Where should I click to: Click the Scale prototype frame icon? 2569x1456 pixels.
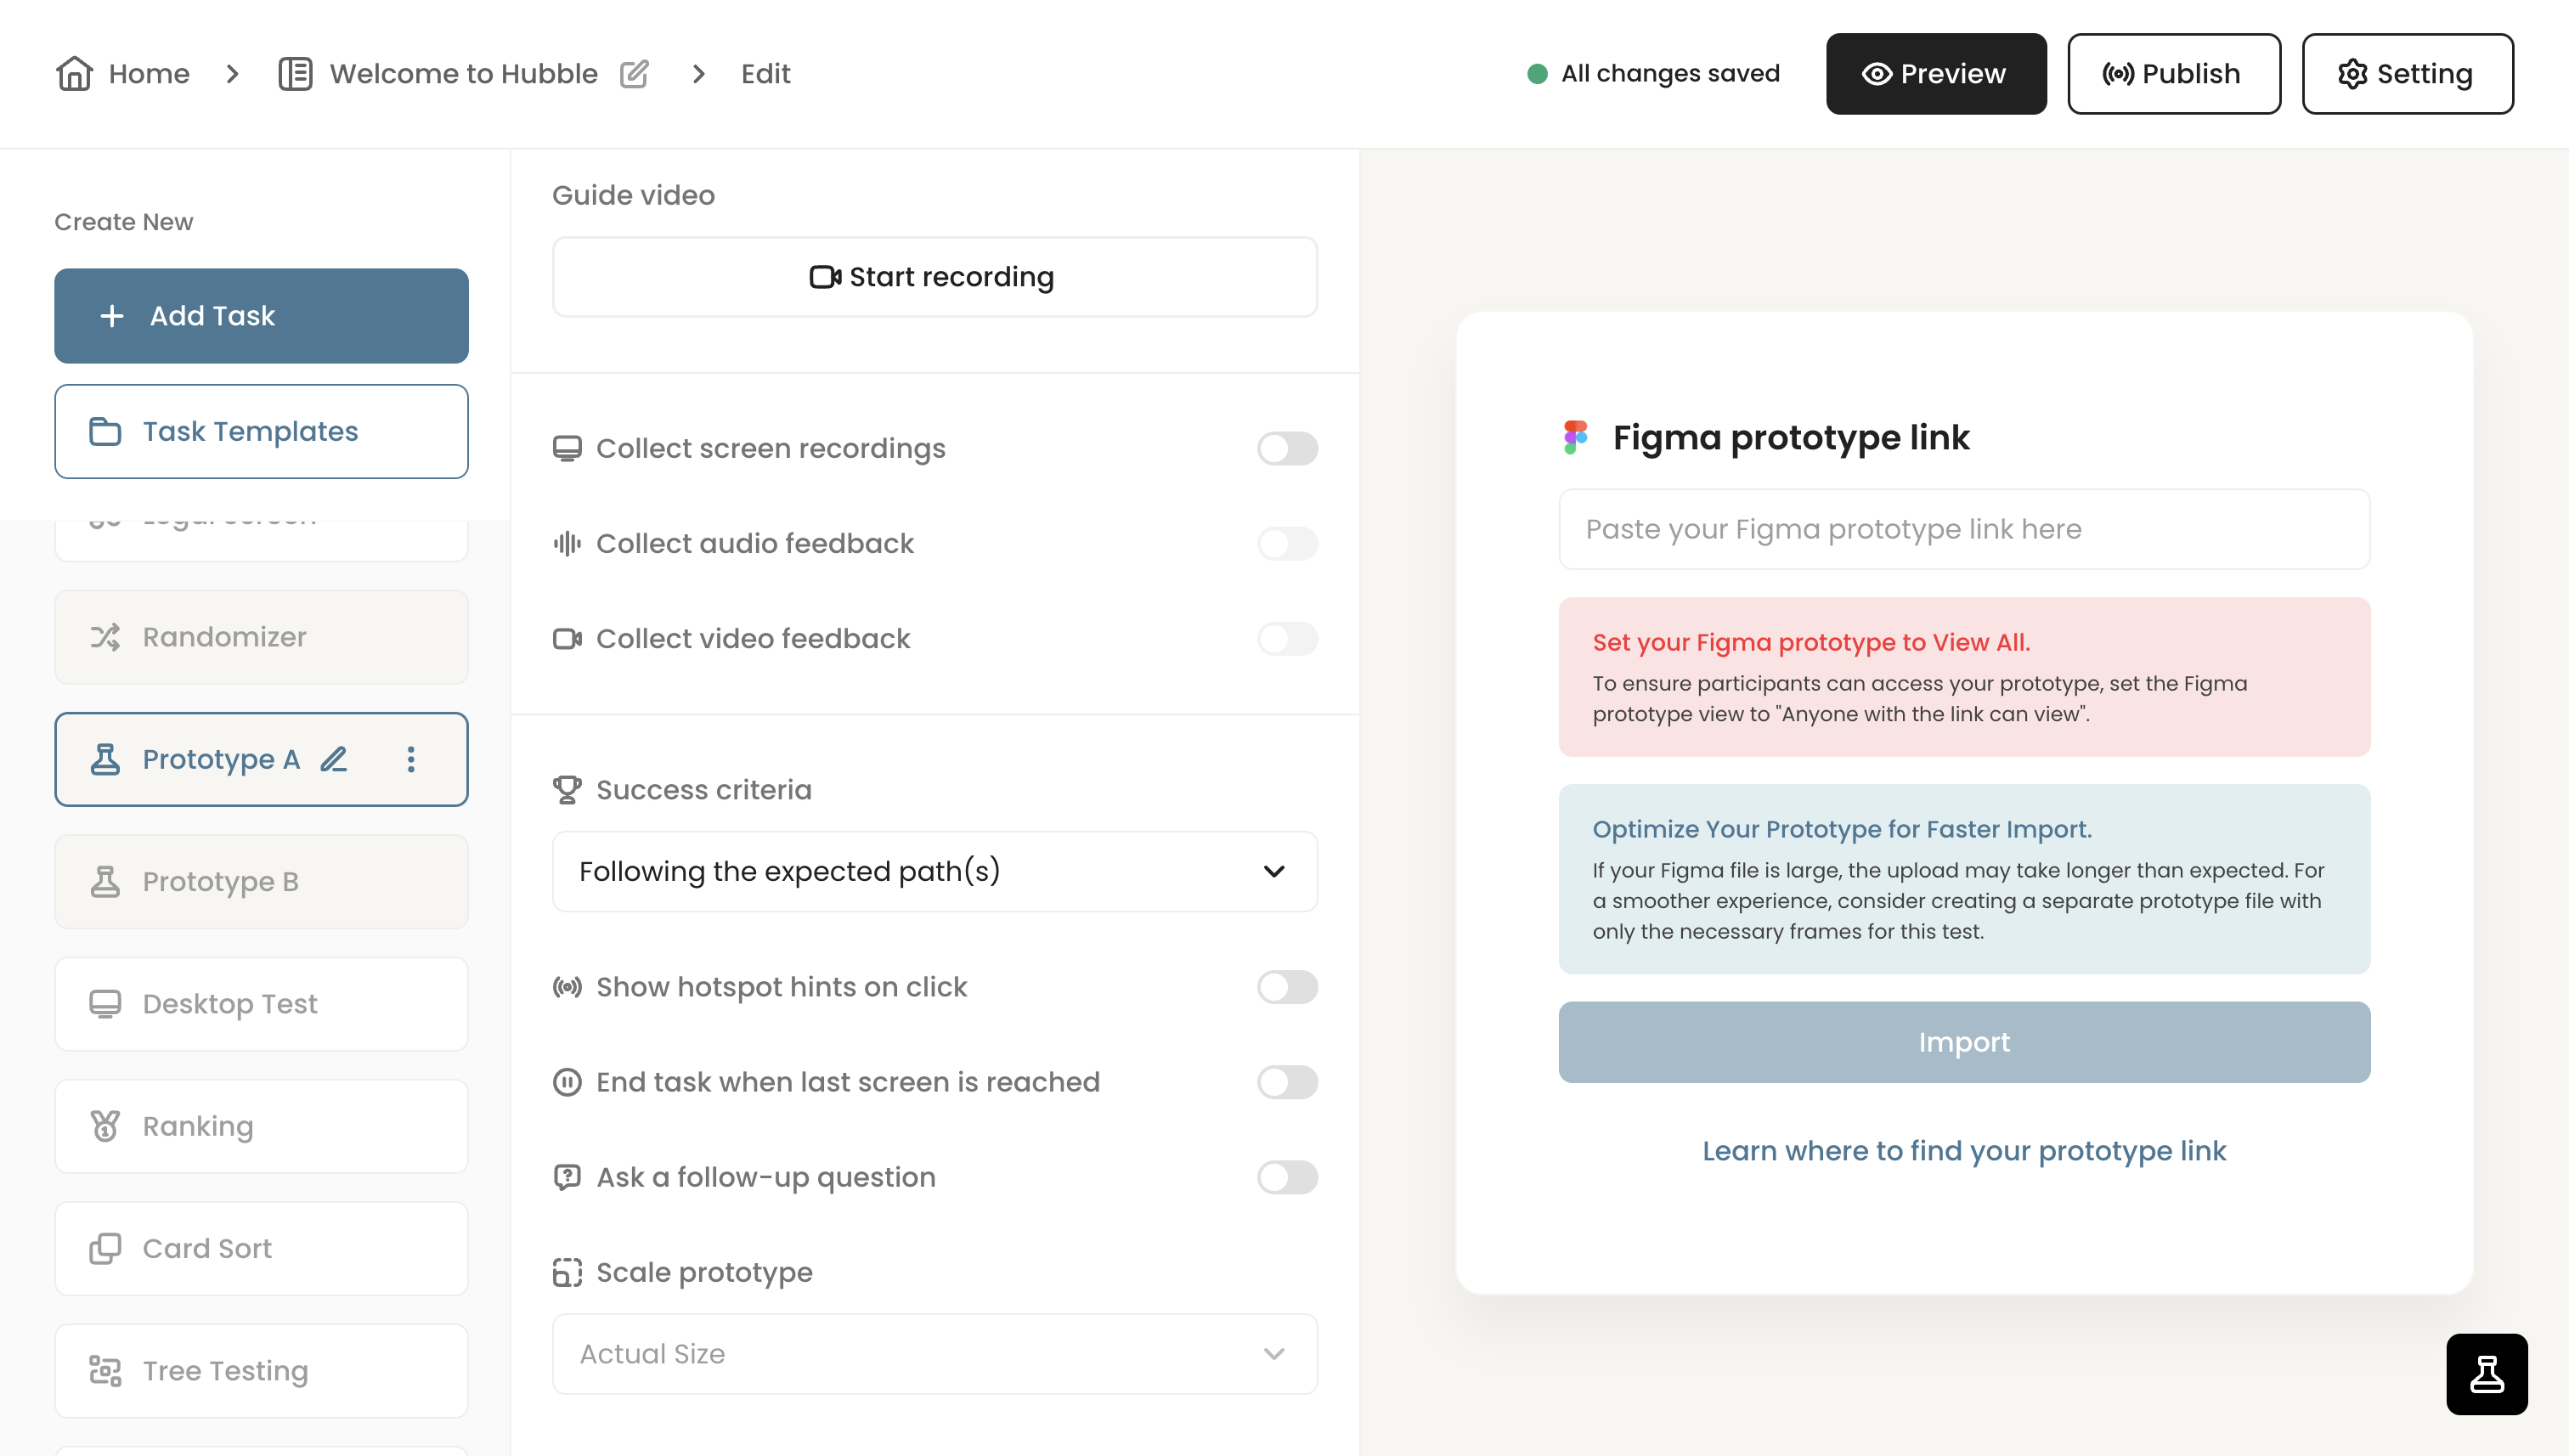point(567,1272)
